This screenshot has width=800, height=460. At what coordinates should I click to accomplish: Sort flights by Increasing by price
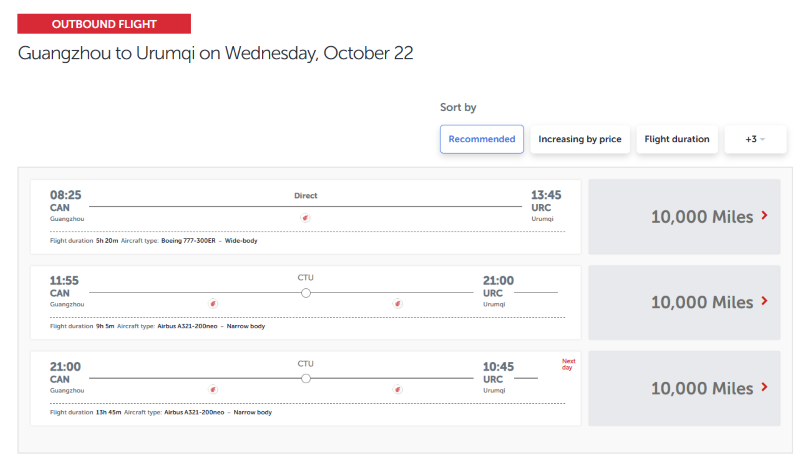(580, 139)
